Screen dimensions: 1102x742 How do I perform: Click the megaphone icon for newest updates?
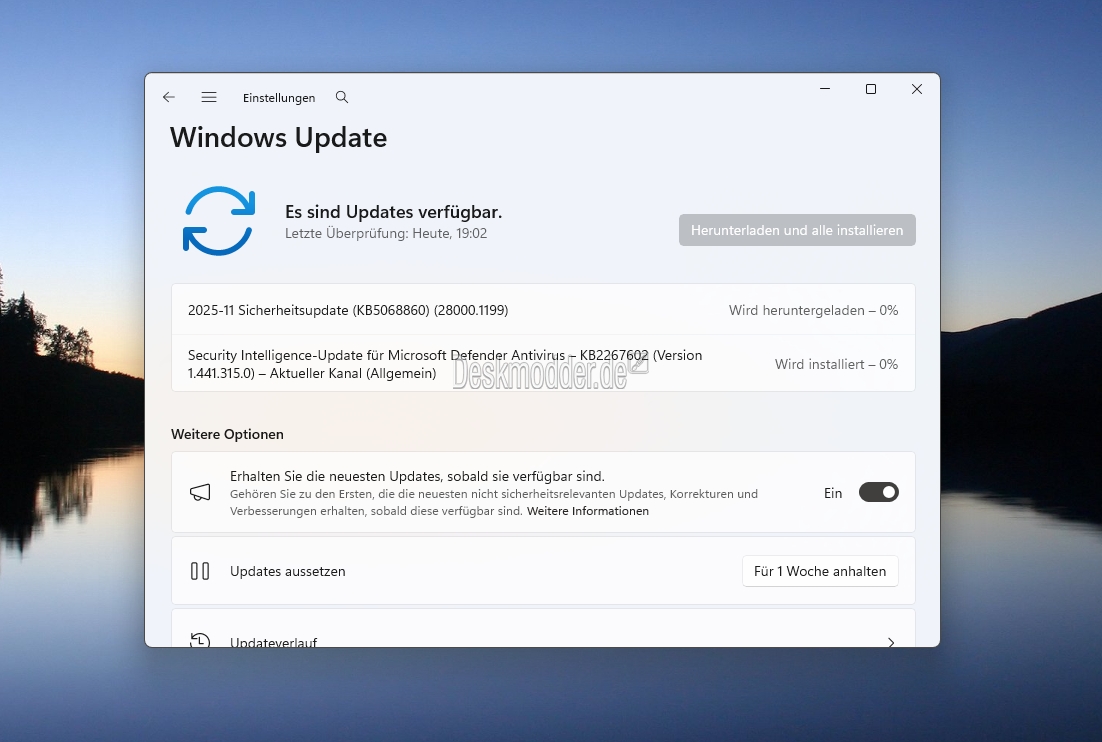[200, 492]
